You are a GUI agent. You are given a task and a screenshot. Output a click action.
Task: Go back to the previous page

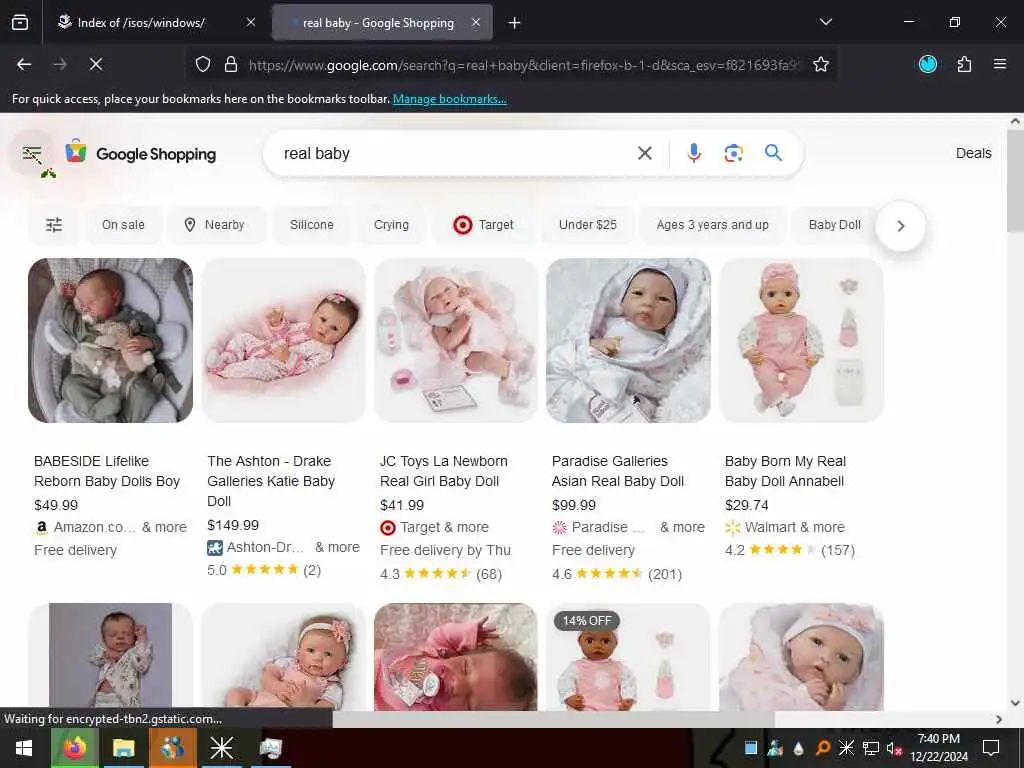point(24,64)
